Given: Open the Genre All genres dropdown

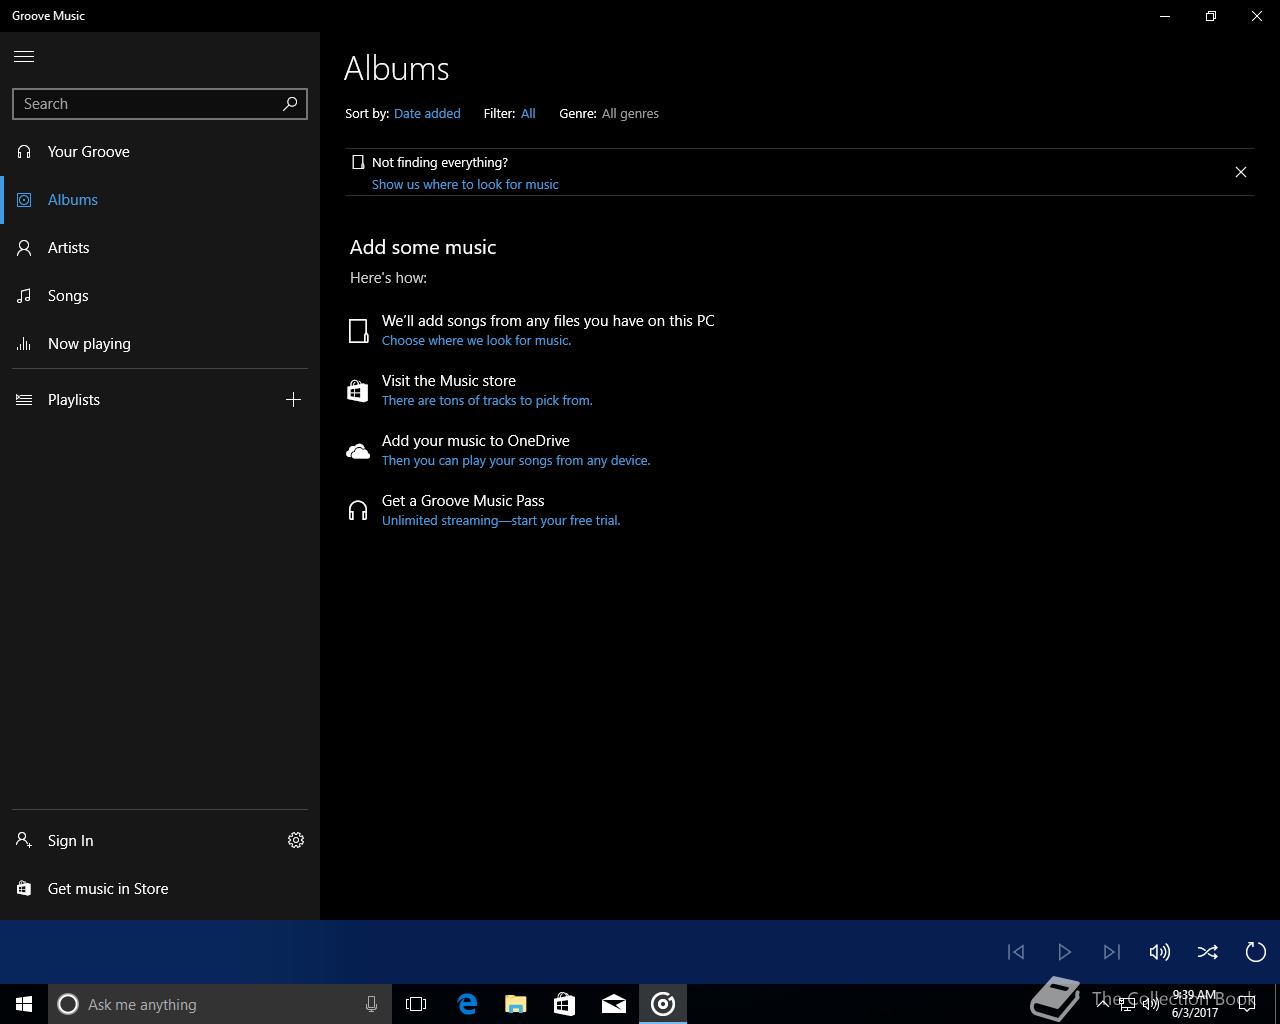Looking at the screenshot, I should 630,114.
